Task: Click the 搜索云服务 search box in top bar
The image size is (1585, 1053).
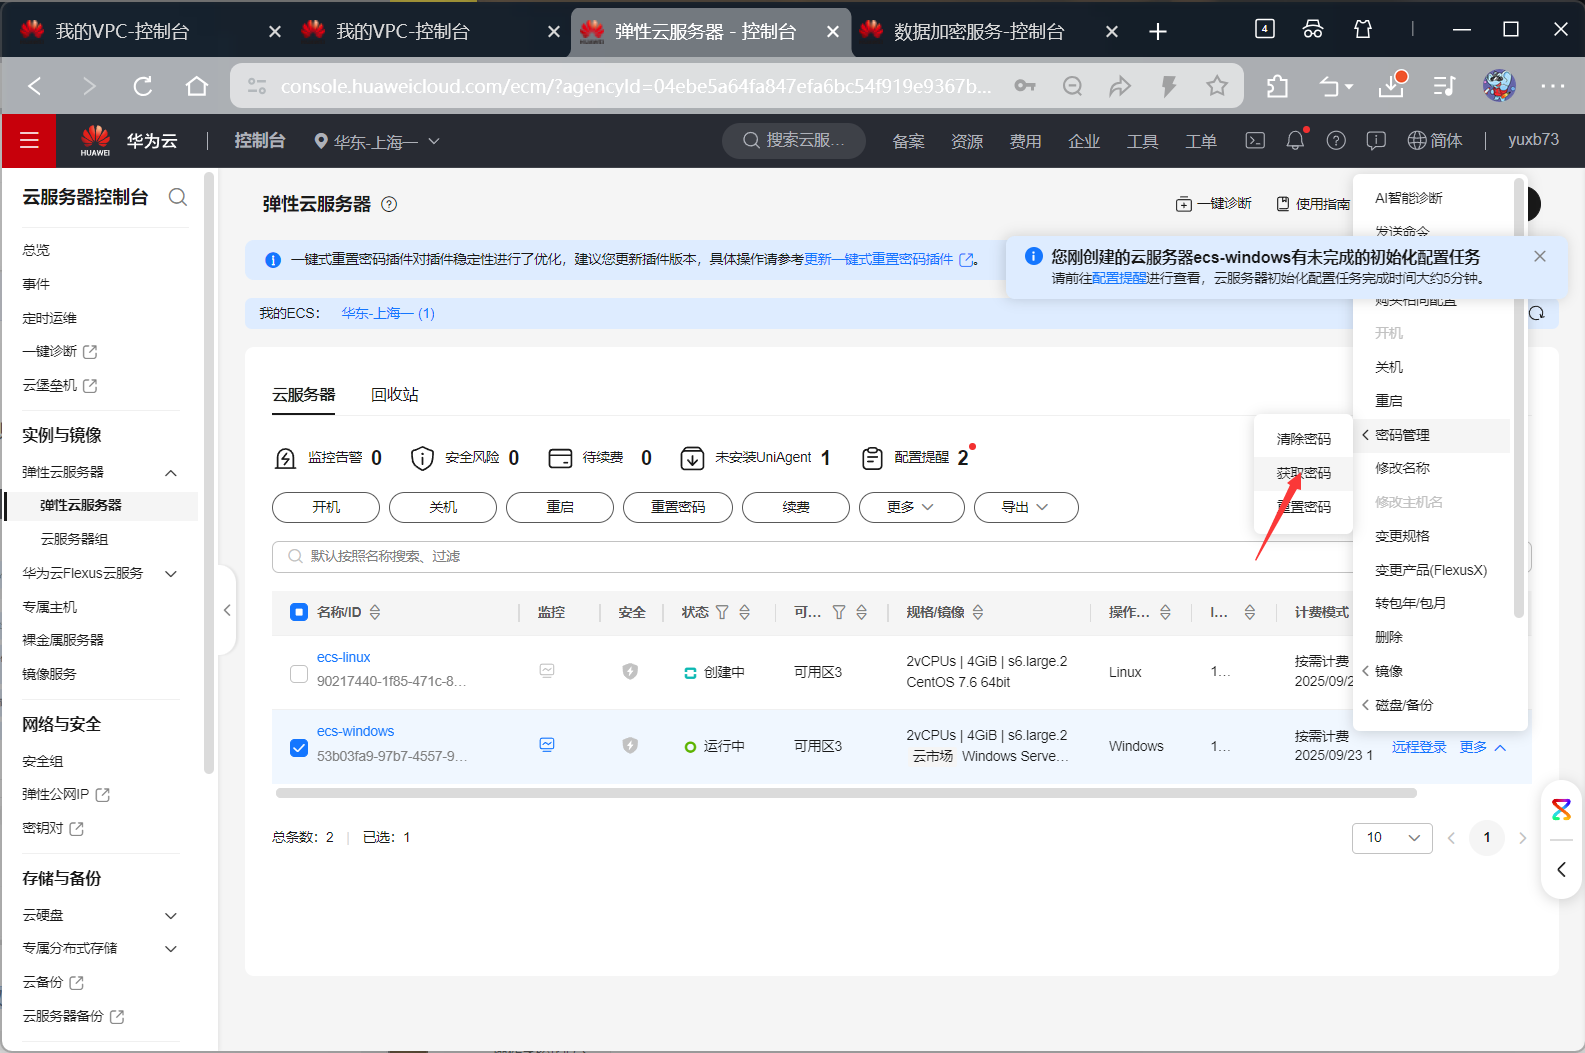Action: [x=794, y=141]
